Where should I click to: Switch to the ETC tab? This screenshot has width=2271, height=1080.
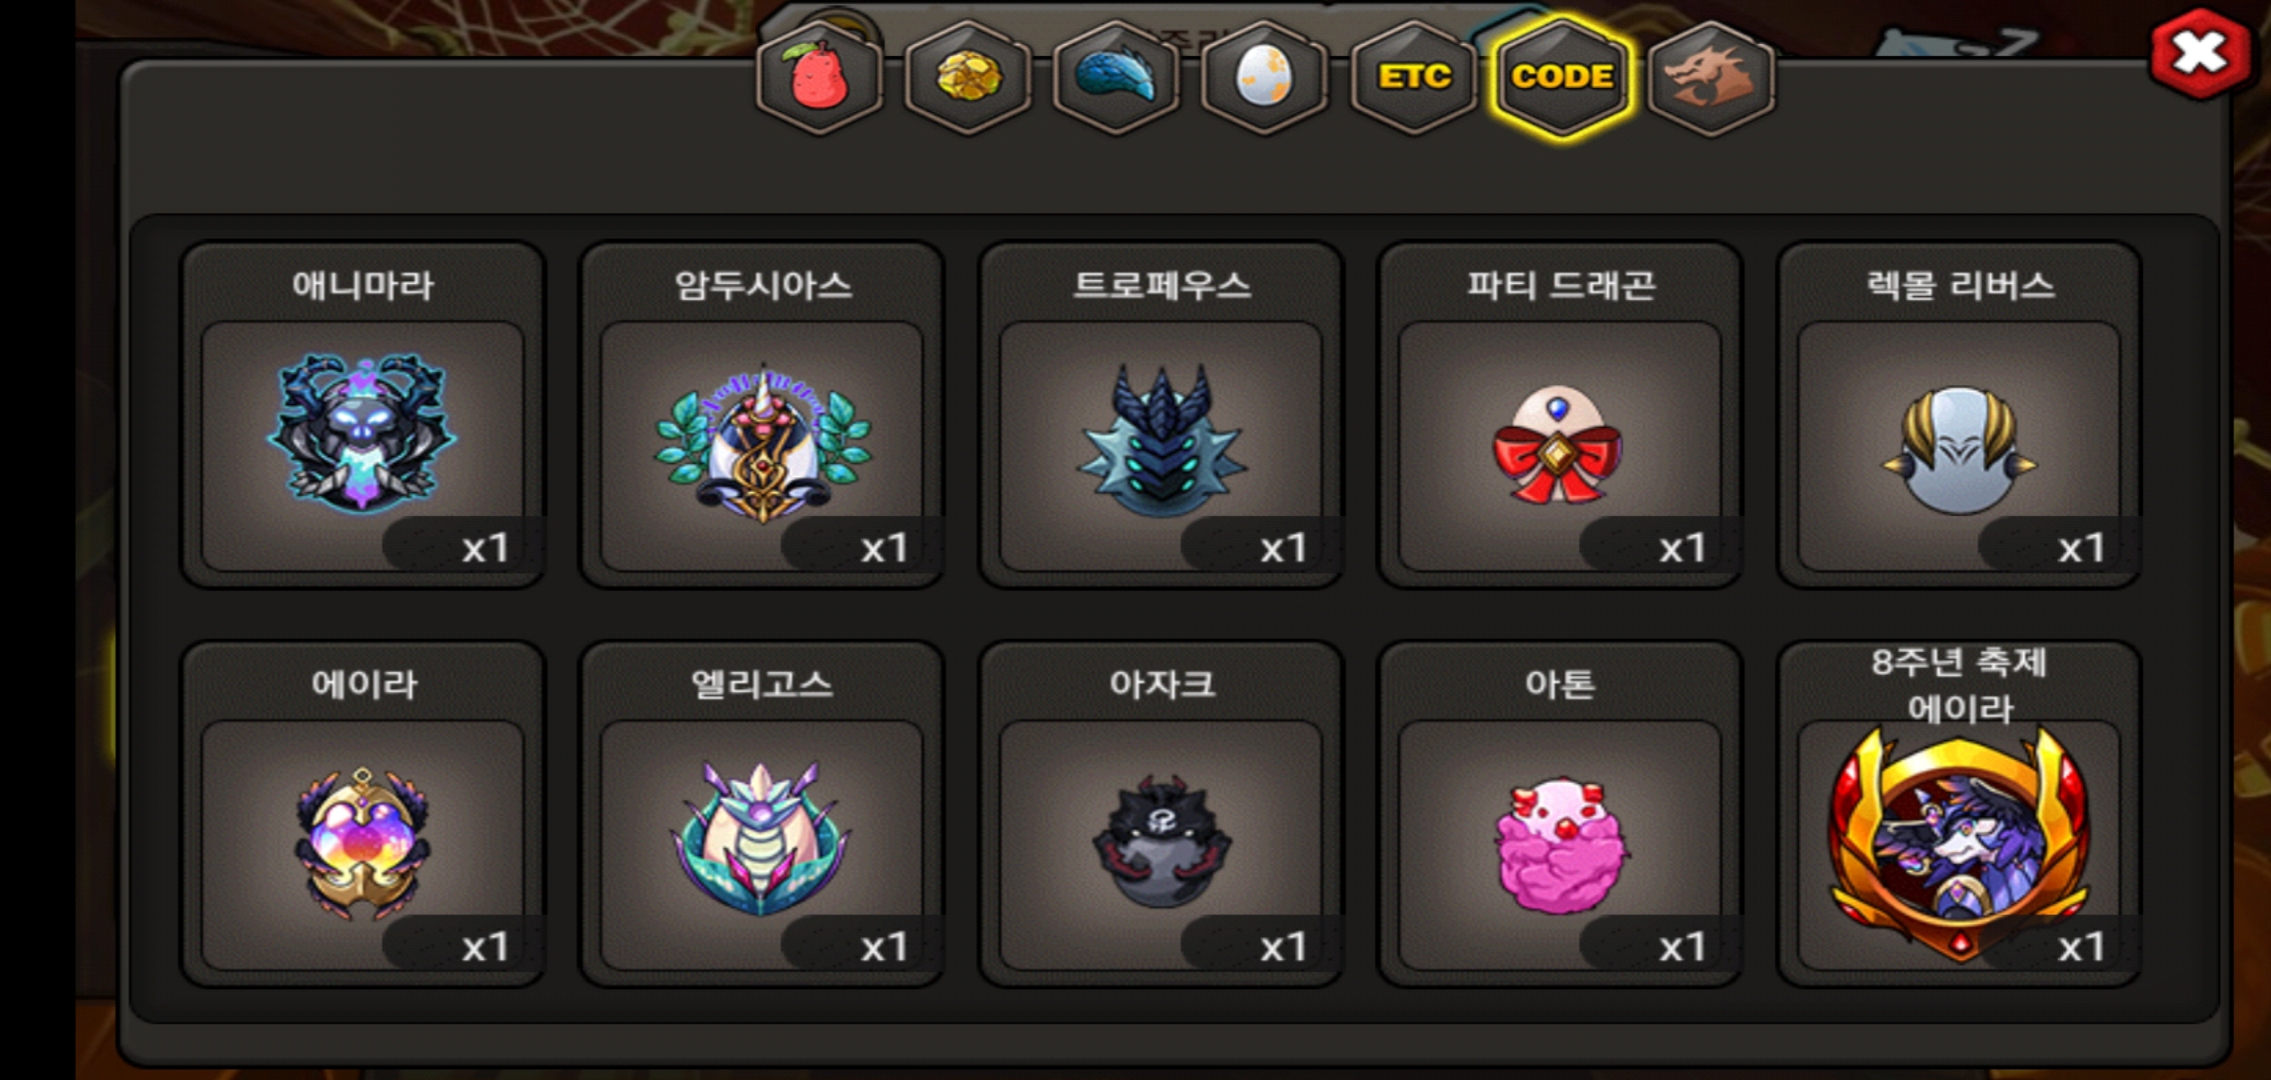pos(1413,78)
